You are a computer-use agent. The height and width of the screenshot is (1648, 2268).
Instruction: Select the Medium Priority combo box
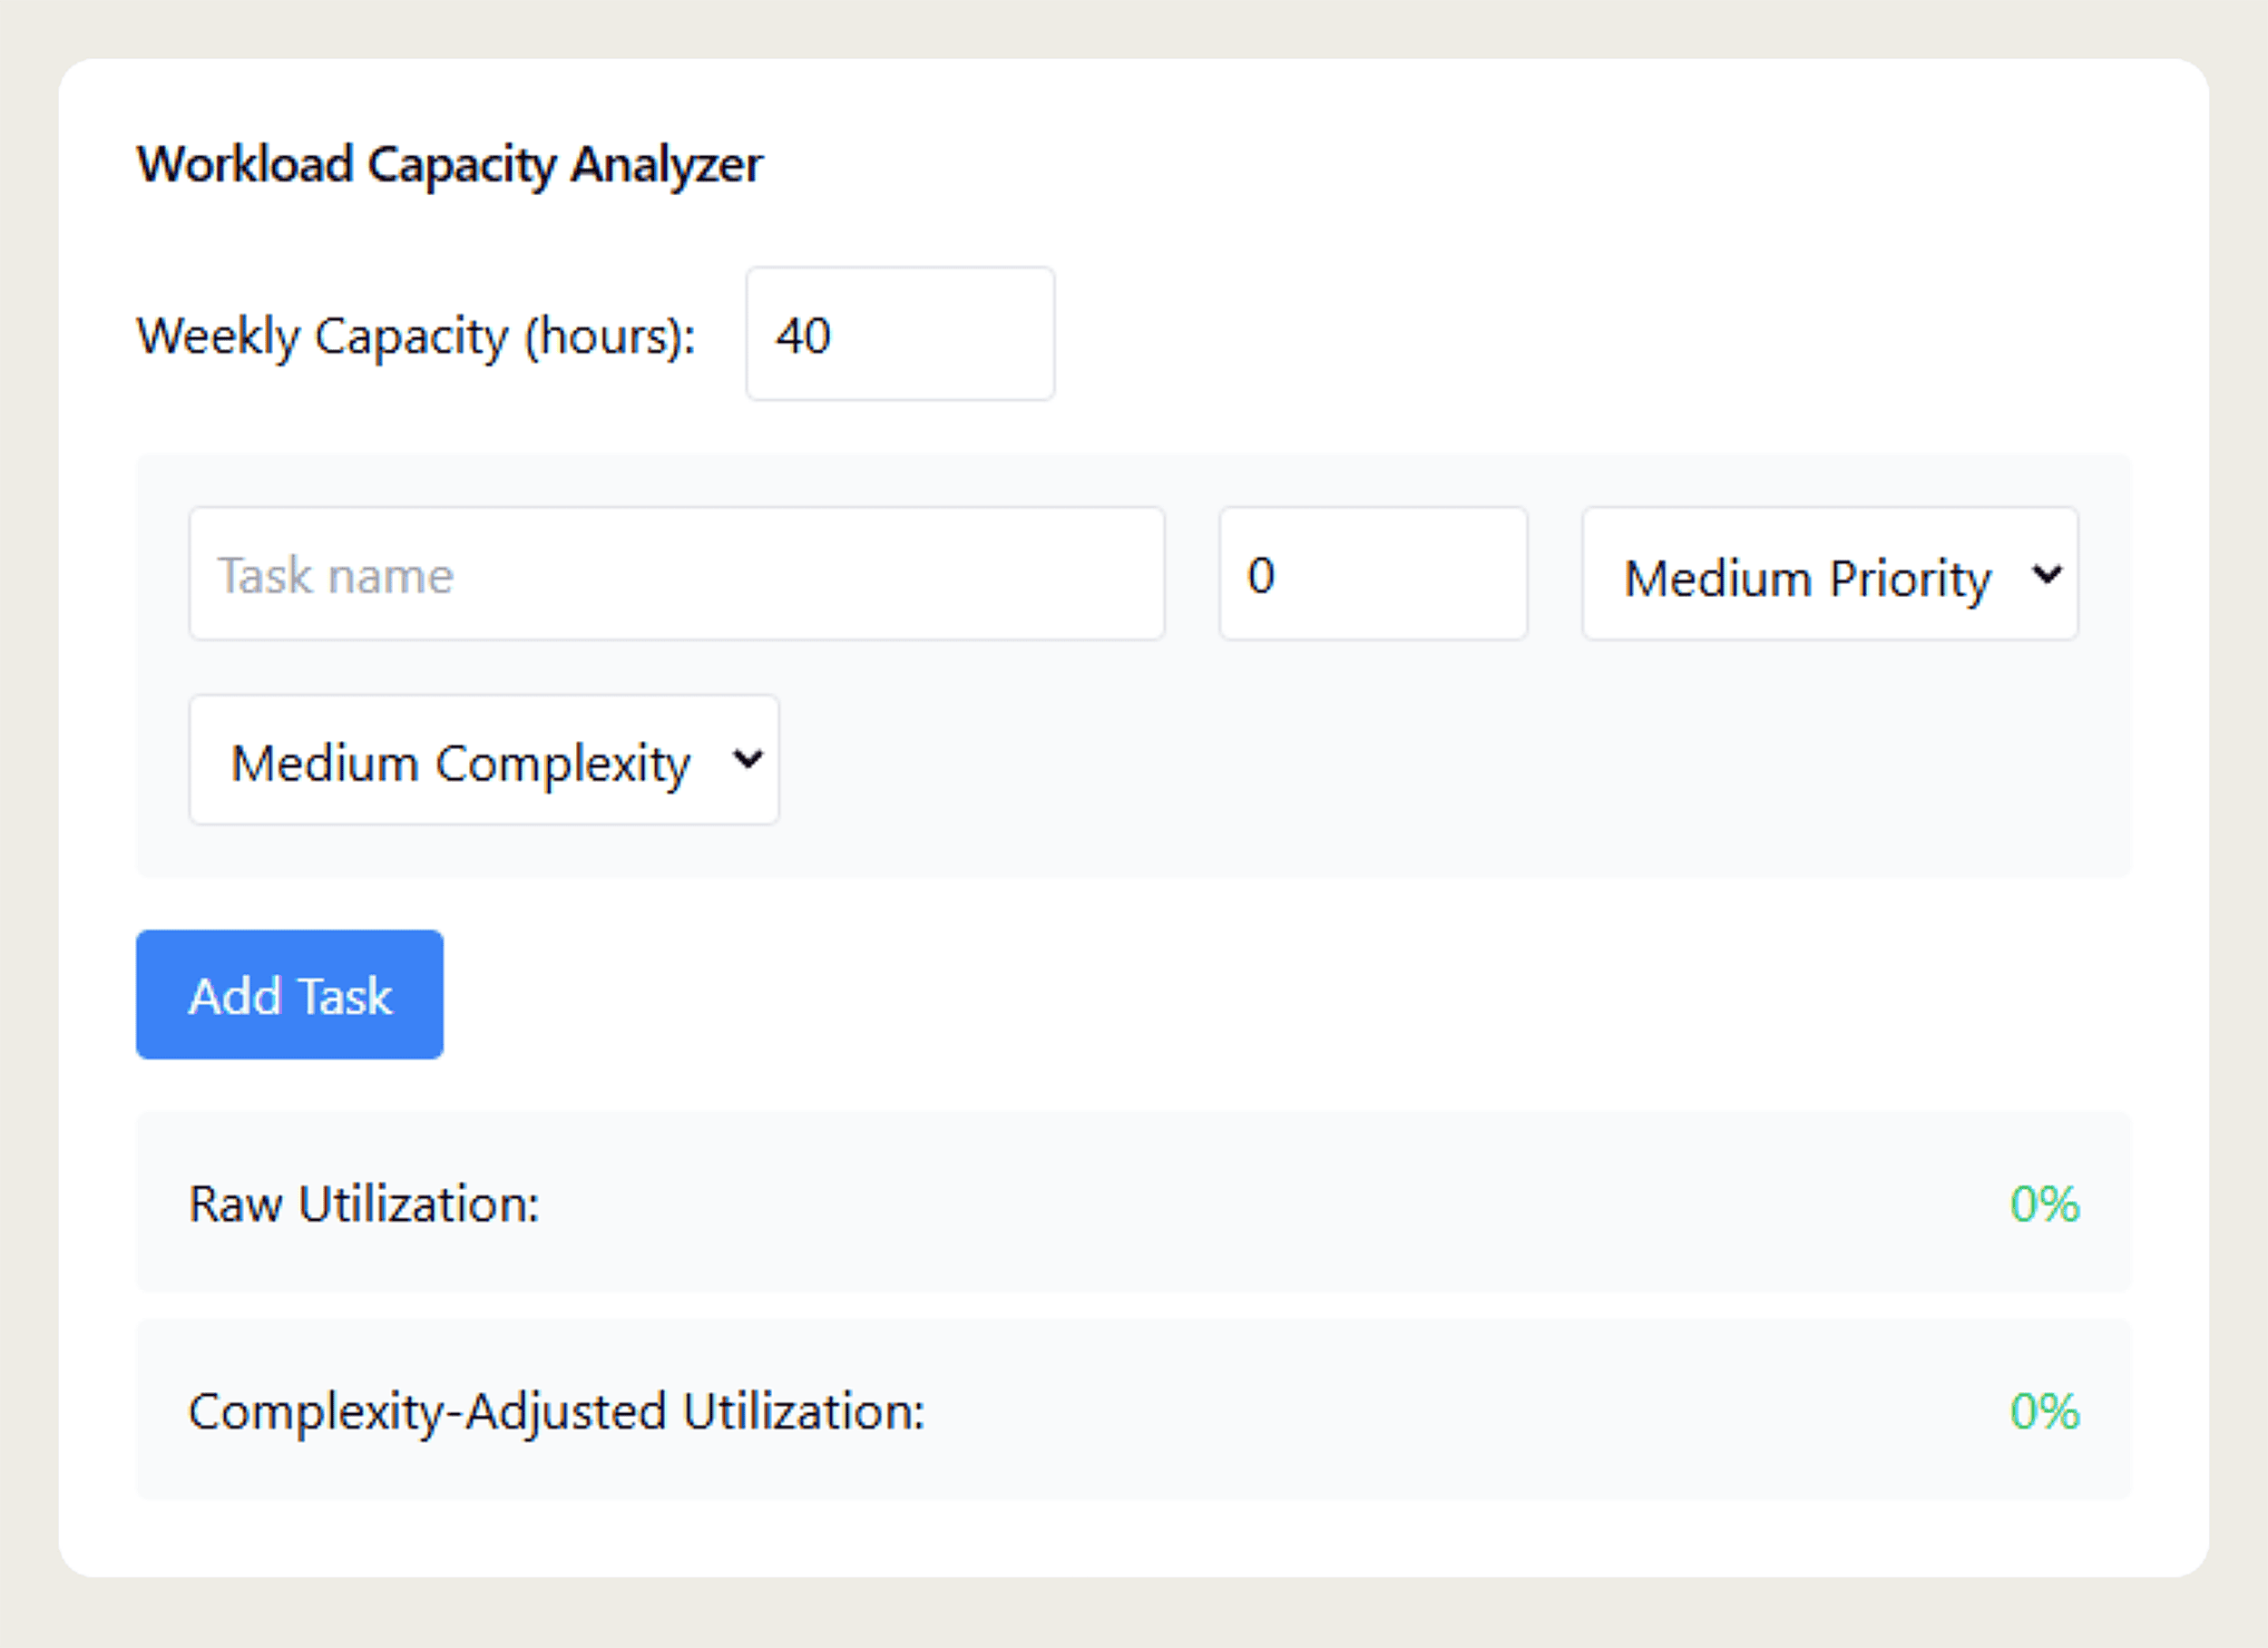coord(1828,575)
